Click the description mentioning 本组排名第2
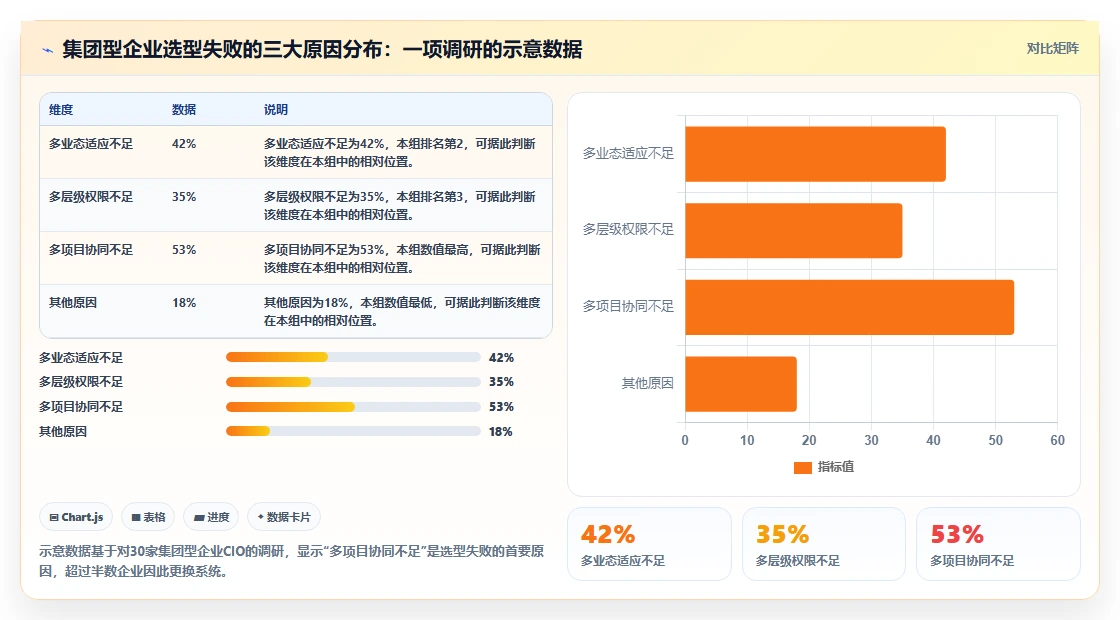 click(400, 153)
